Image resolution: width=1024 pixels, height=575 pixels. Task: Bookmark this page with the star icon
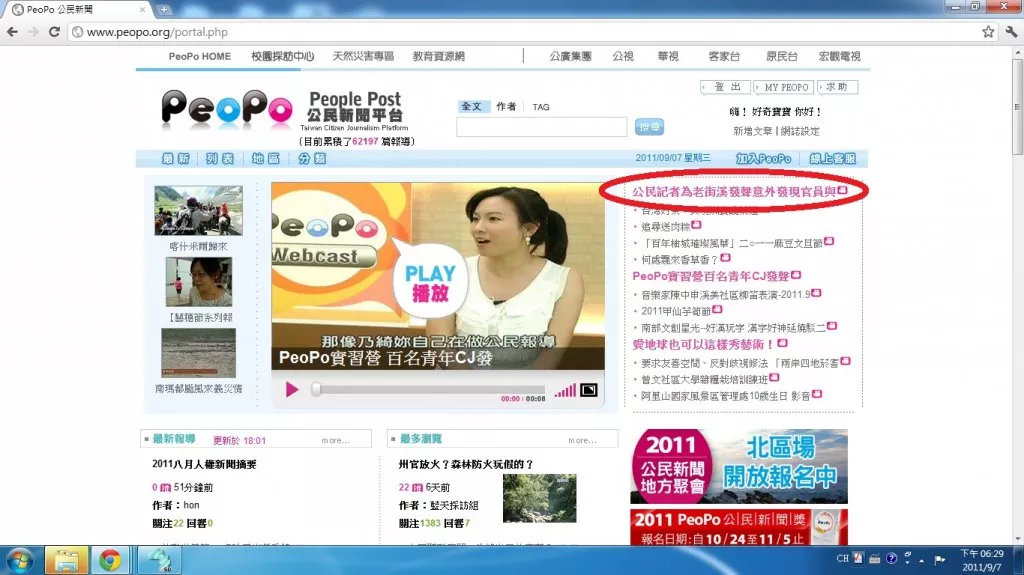coord(988,31)
